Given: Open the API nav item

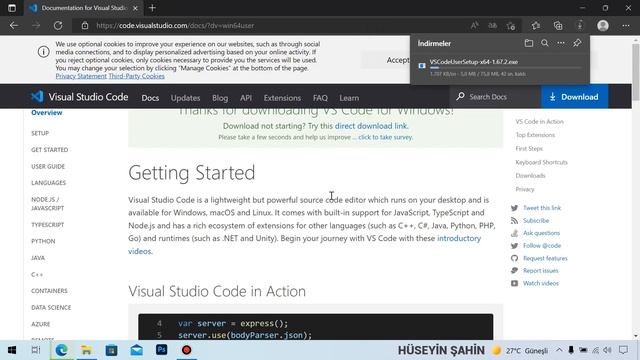Looking at the screenshot, I should click(x=246, y=98).
